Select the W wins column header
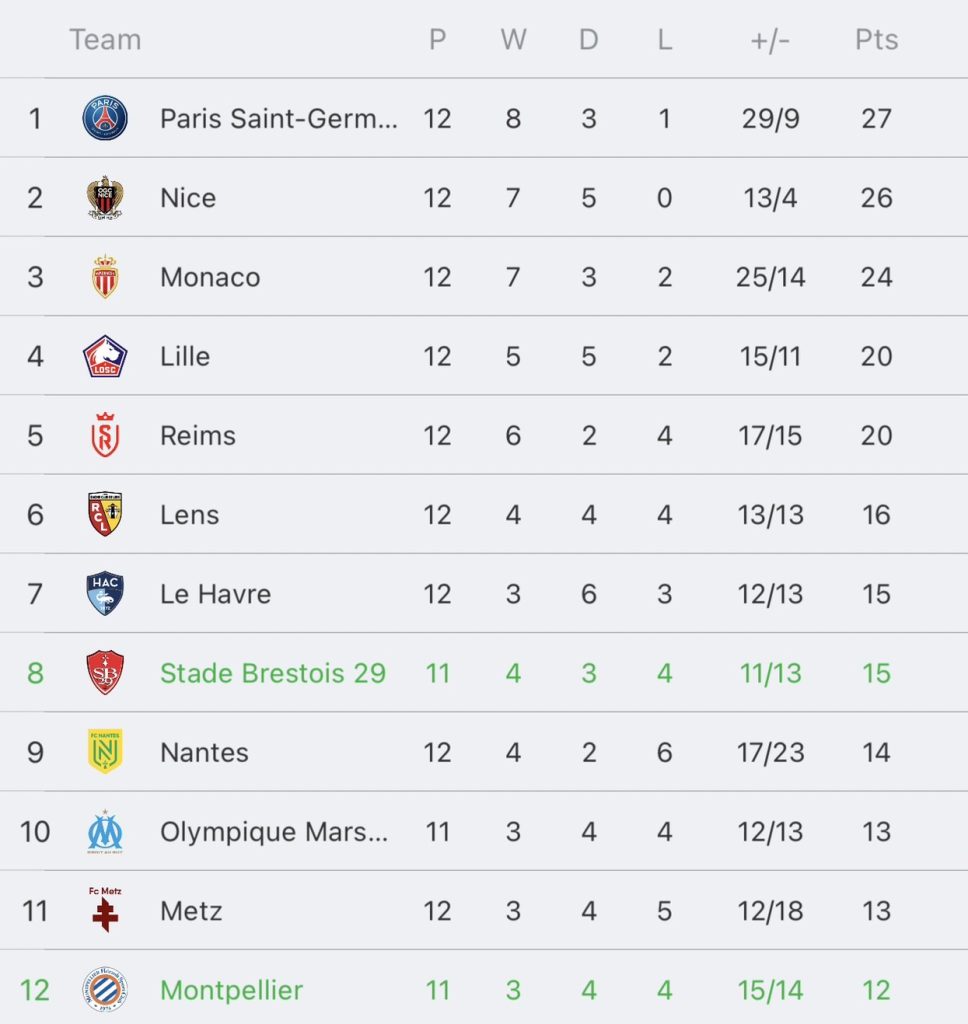The image size is (968, 1024). pos(513,40)
